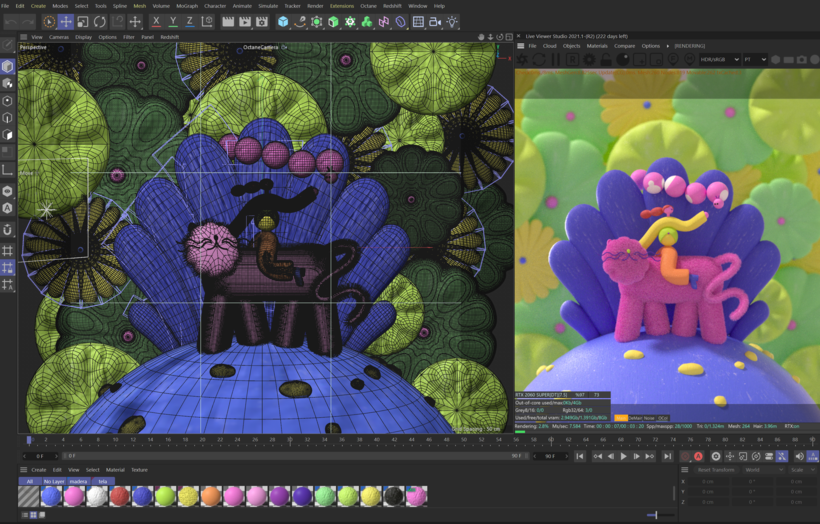Open the World coordinate dropdown
Viewport: 820px width, 524px height.
765,470
